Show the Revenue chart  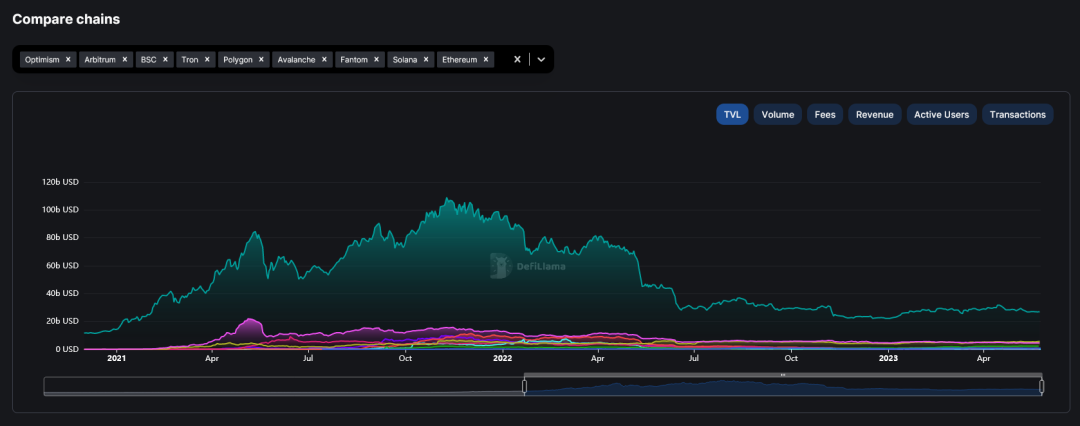875,114
